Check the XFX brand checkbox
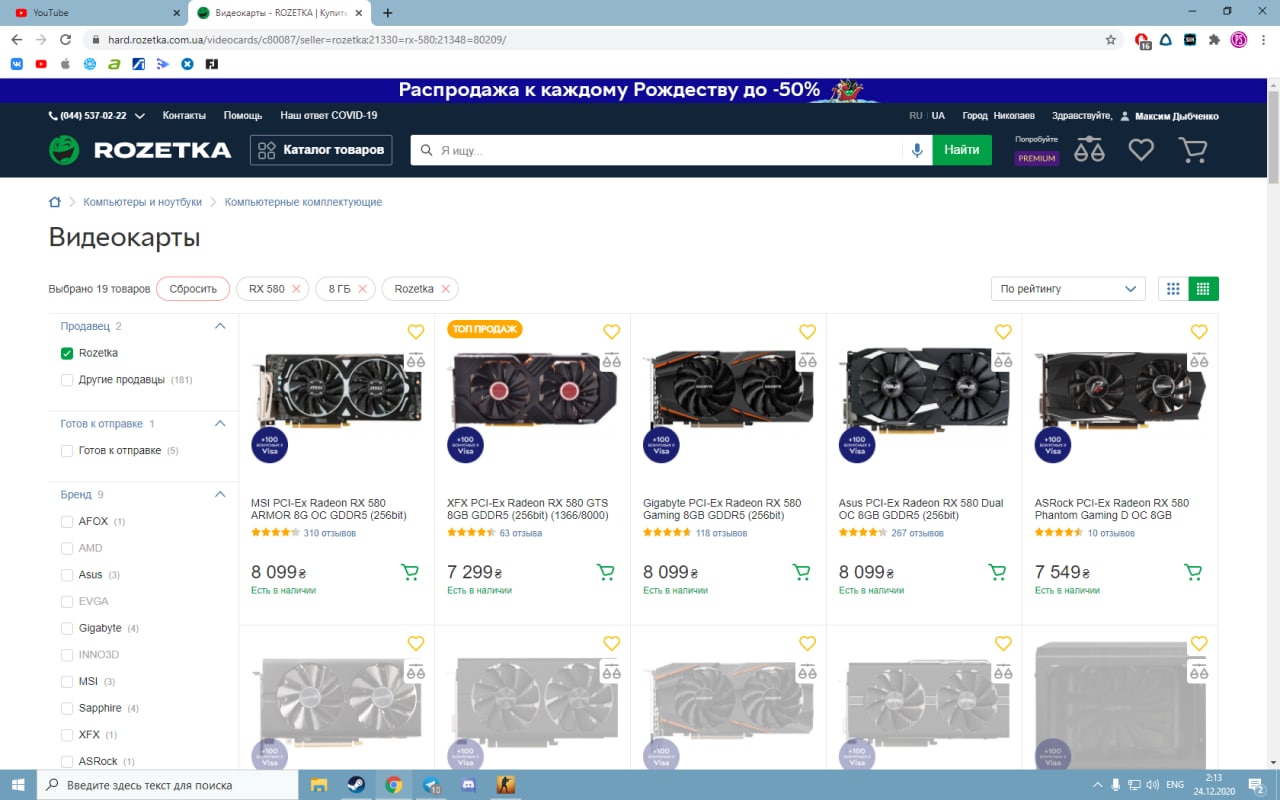The width and height of the screenshot is (1280, 800). point(67,735)
